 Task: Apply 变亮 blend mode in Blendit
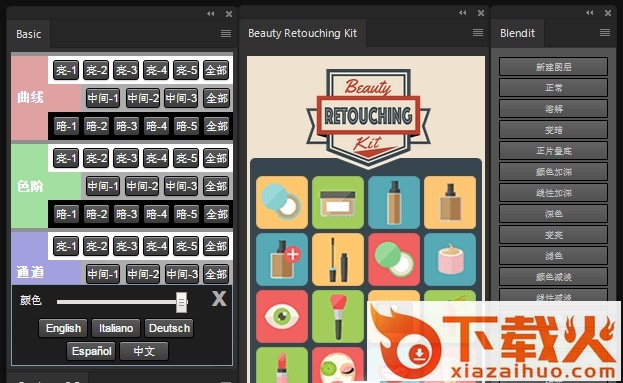click(553, 235)
